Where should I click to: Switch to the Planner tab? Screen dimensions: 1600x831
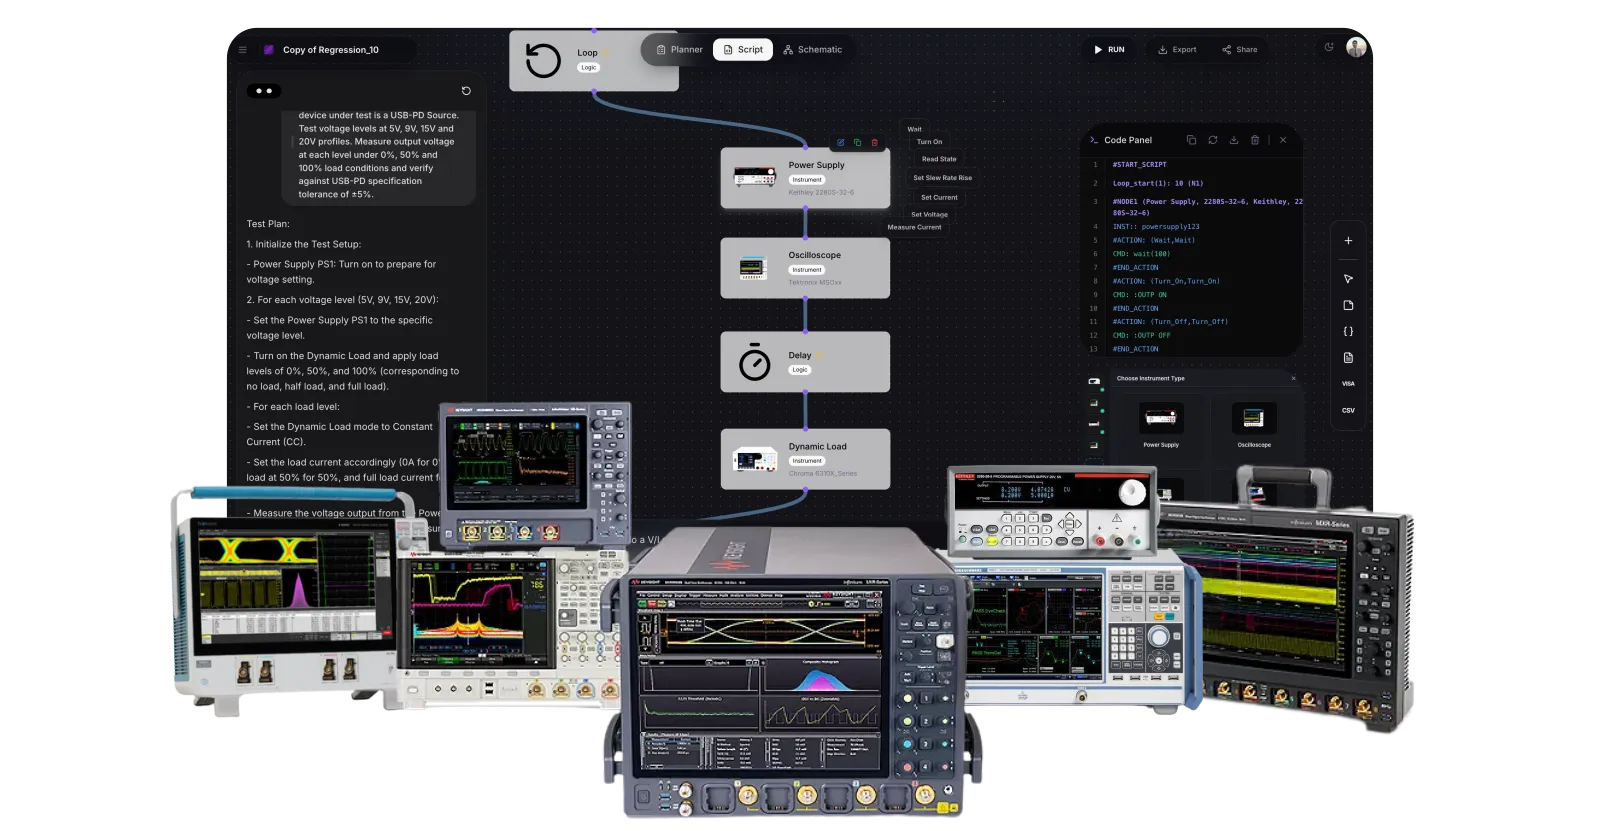(x=679, y=50)
